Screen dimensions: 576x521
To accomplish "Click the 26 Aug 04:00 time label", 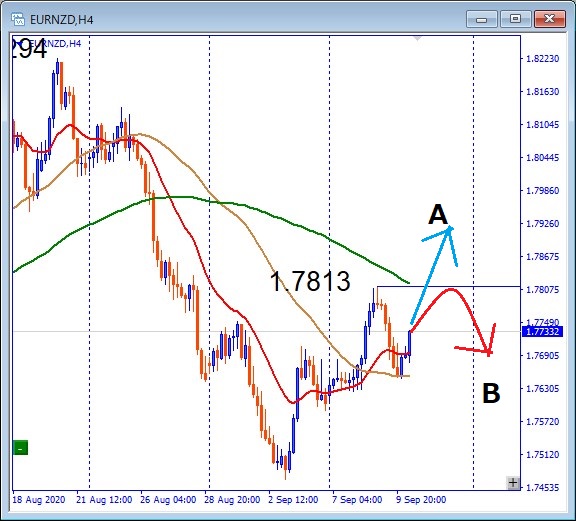I will [168, 500].
